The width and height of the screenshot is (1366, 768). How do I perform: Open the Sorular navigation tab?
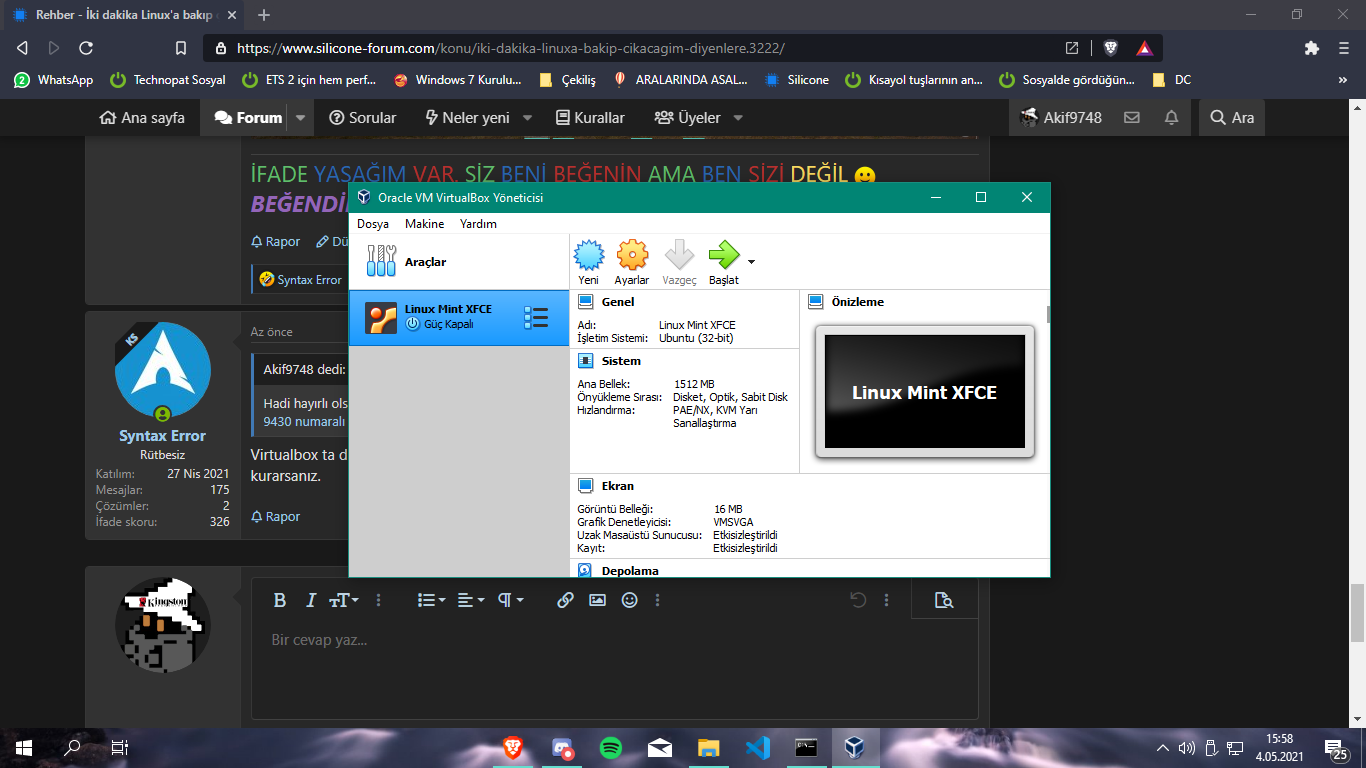point(363,118)
